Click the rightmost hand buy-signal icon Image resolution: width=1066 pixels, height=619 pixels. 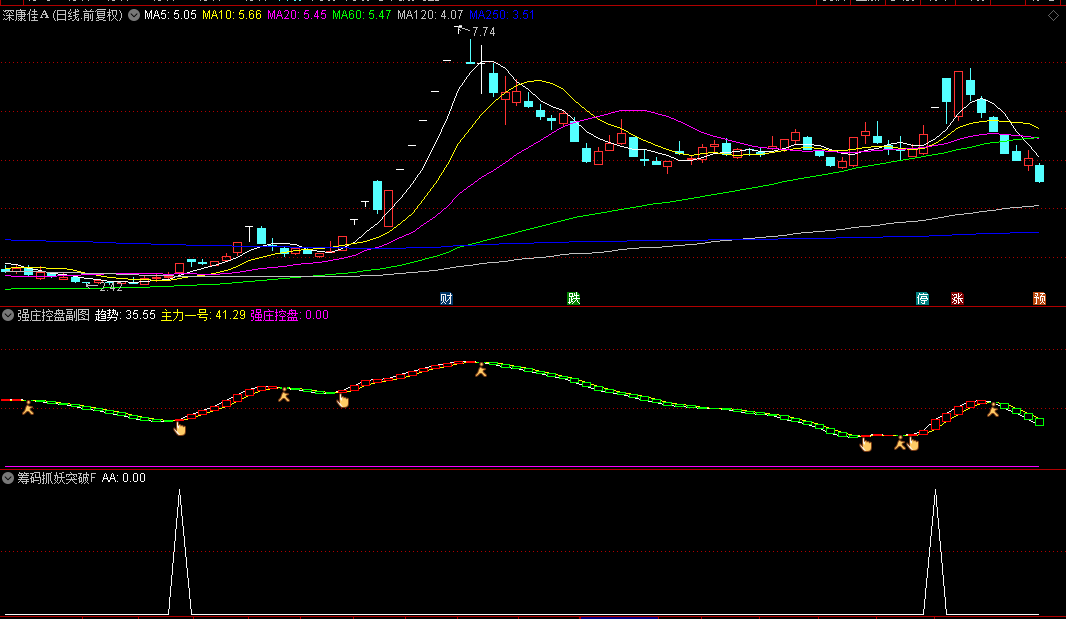click(x=913, y=444)
